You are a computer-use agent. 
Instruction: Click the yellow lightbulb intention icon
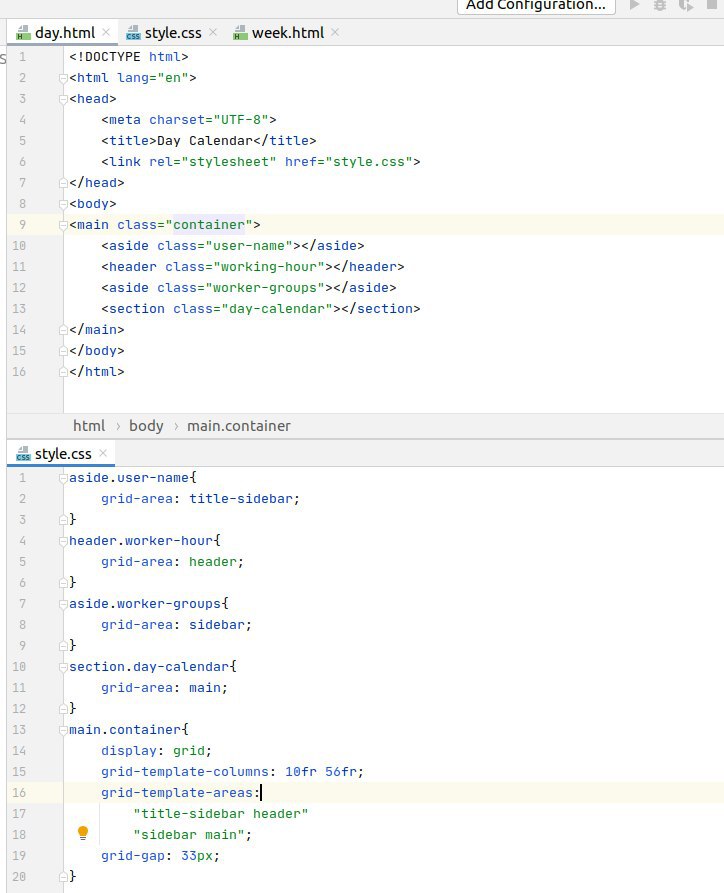83,833
